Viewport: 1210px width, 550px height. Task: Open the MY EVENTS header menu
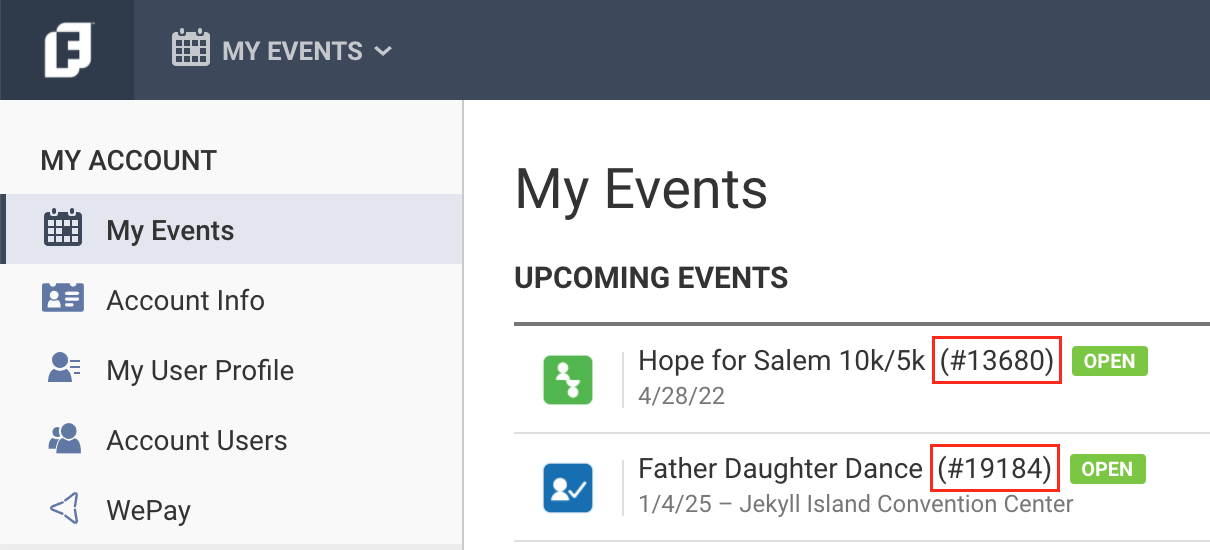pos(292,50)
